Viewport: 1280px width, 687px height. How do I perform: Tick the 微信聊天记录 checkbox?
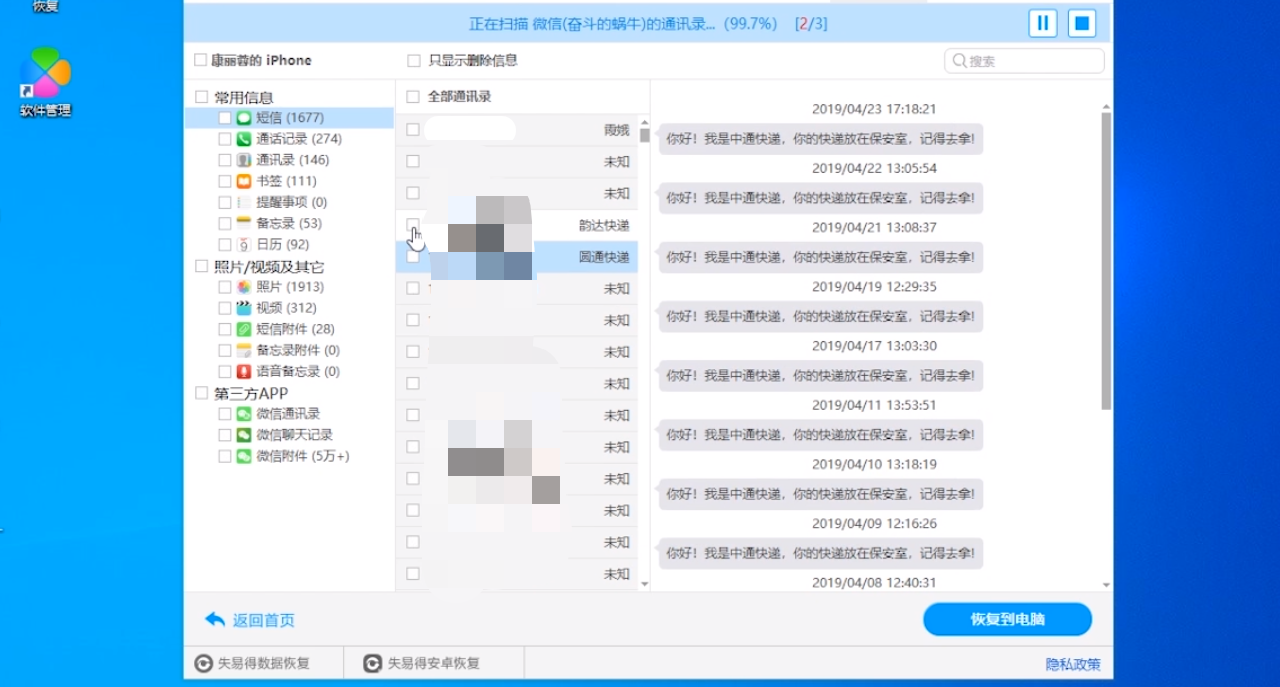pos(225,435)
